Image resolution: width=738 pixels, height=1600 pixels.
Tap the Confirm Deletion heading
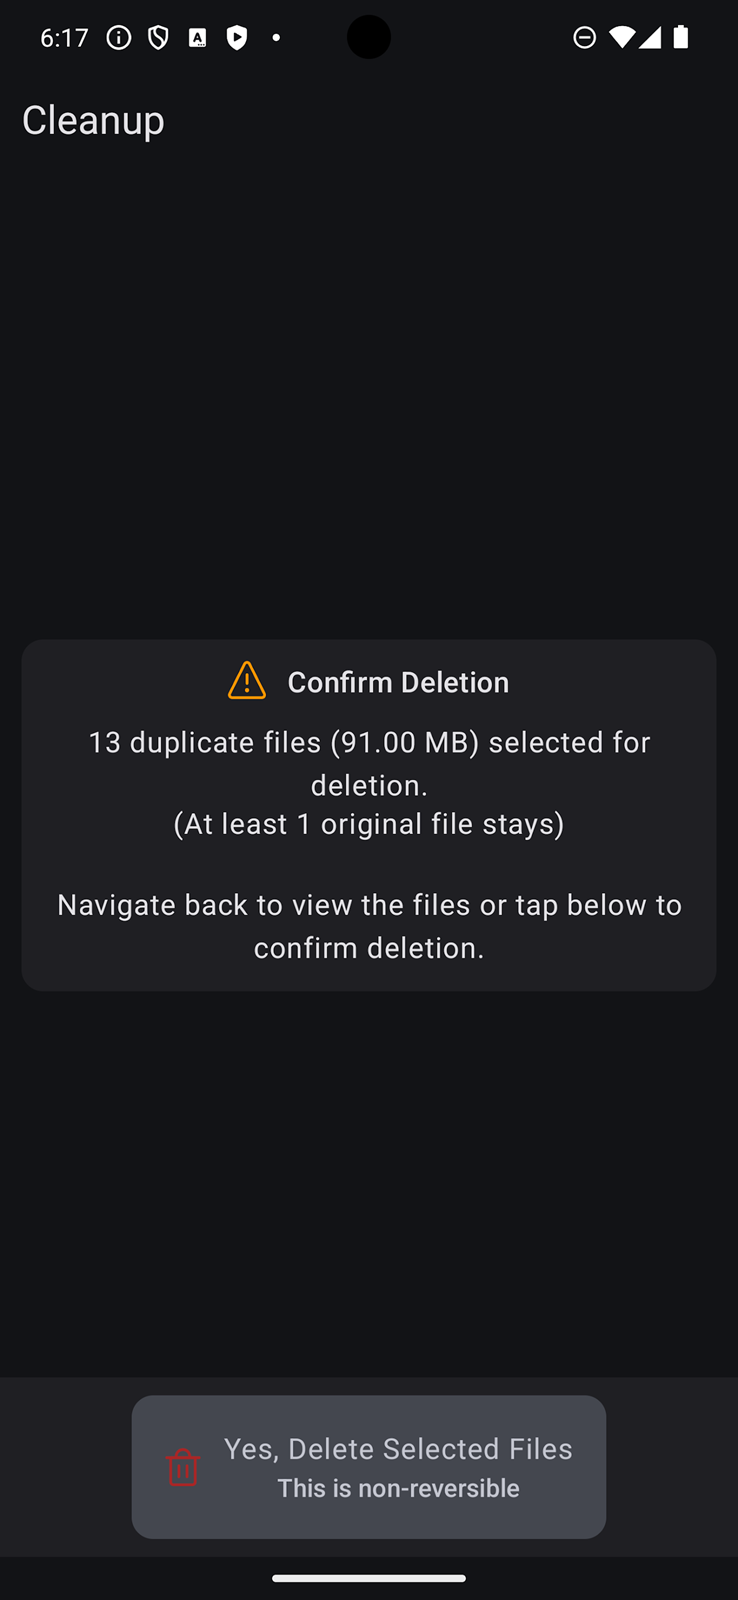pos(398,682)
